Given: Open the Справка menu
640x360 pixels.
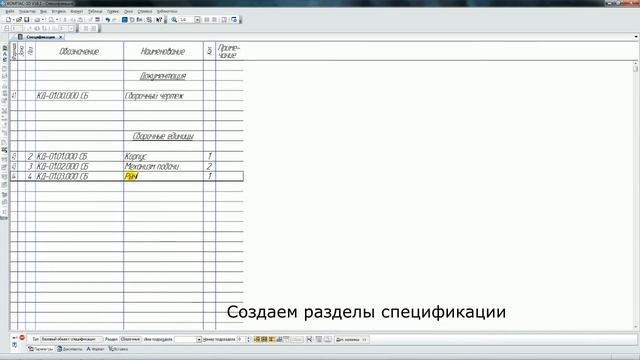Looking at the screenshot, I should 145,11.
